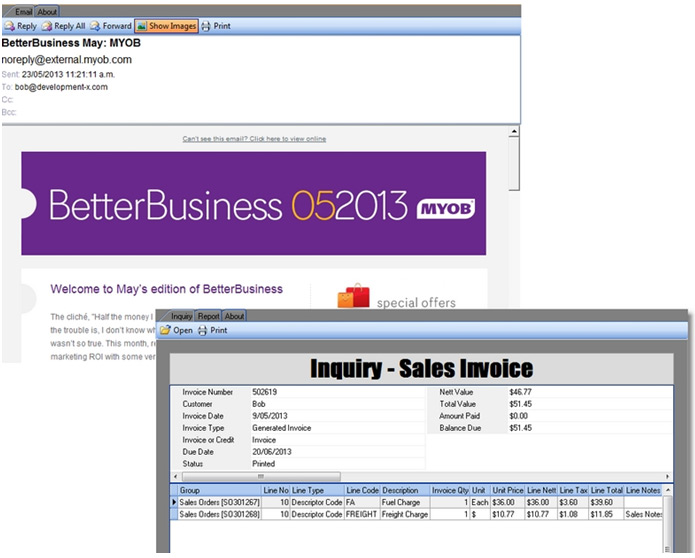The image size is (695, 558).
Task: Click the email vertical scrollbar thumb
Action: (514, 164)
